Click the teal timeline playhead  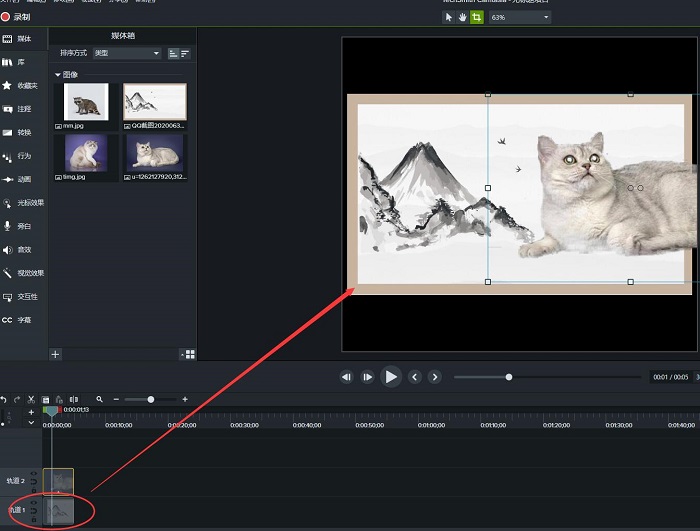(52, 411)
